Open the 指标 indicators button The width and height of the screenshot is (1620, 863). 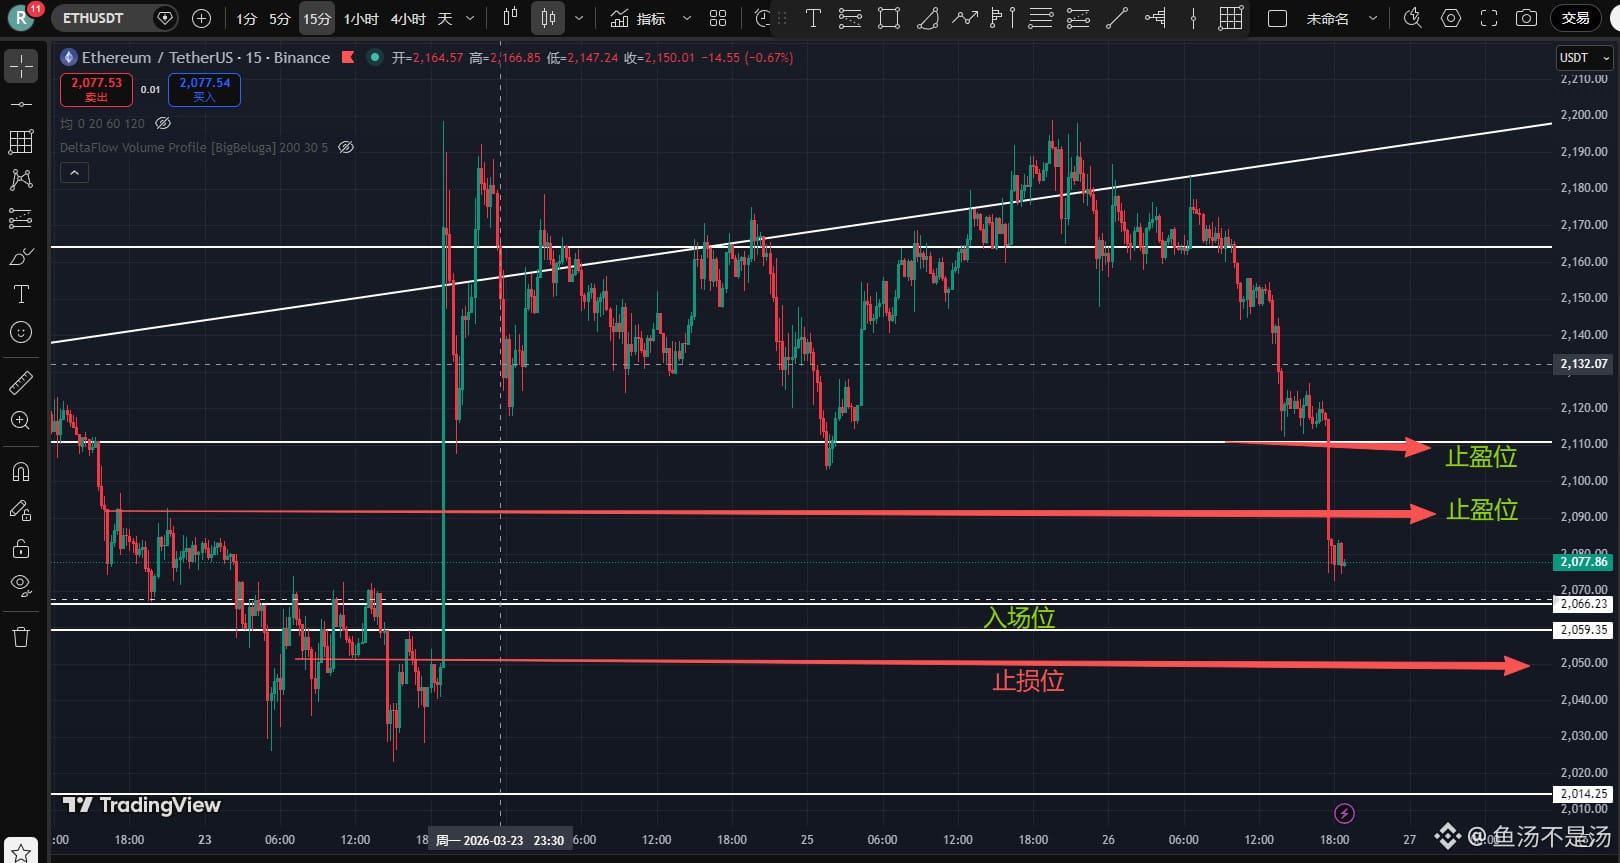638,18
